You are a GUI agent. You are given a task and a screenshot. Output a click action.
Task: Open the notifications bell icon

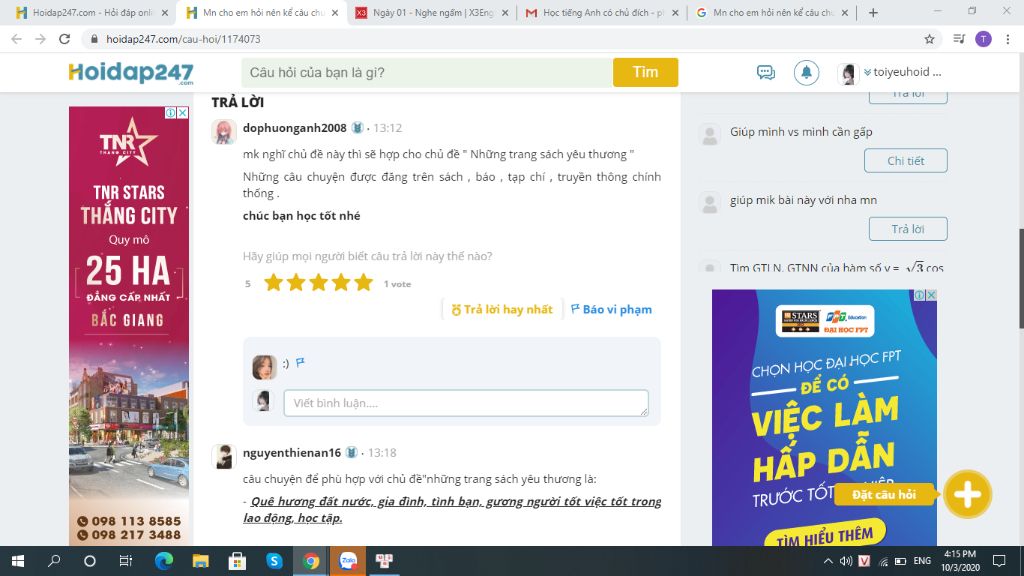(807, 72)
